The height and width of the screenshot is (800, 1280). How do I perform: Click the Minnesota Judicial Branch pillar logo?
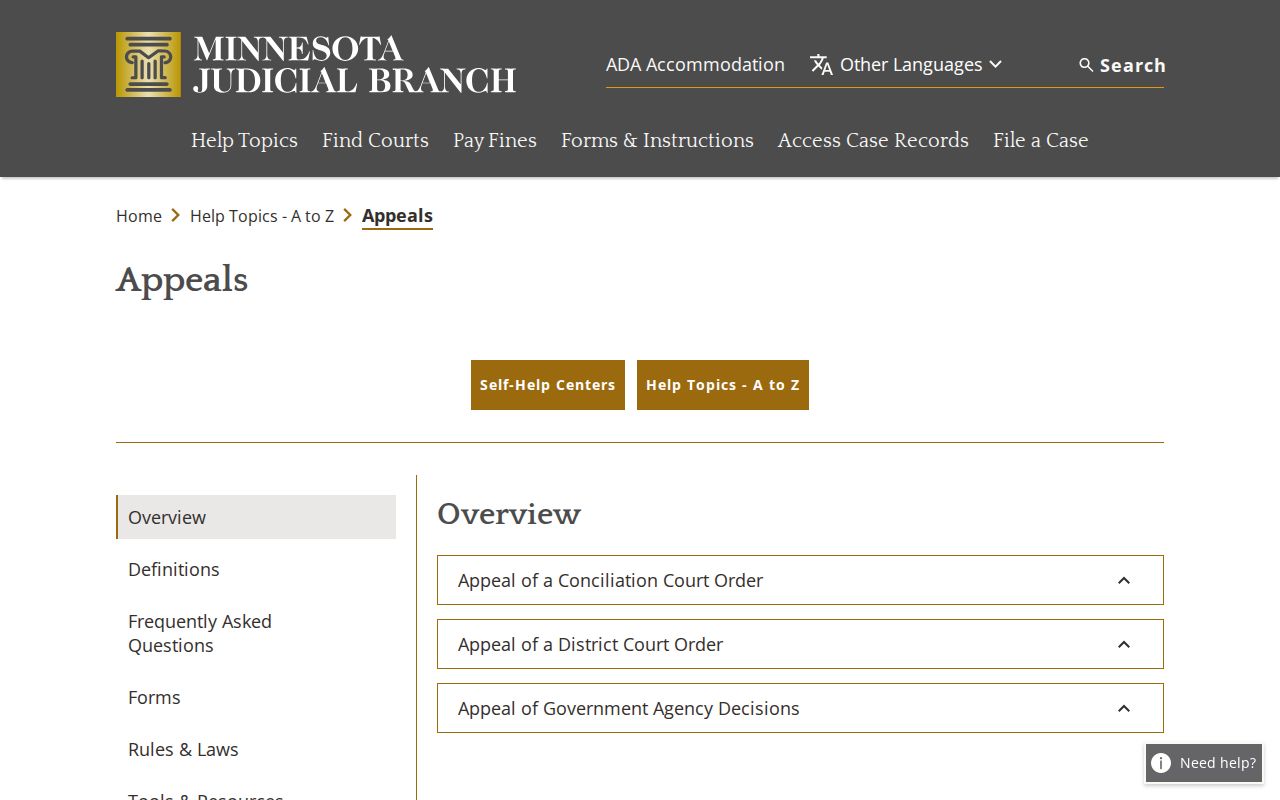pyautogui.click(x=148, y=64)
